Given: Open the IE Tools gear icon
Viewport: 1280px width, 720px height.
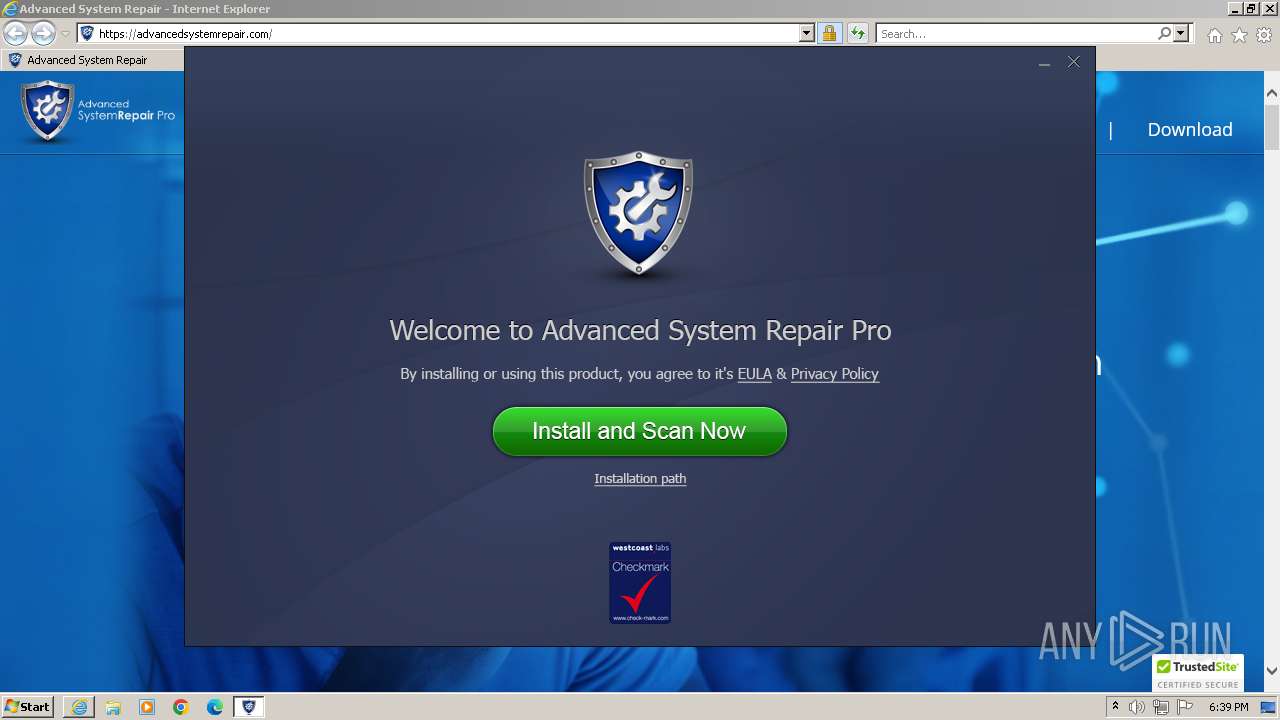Looking at the screenshot, I should coord(1264,35).
